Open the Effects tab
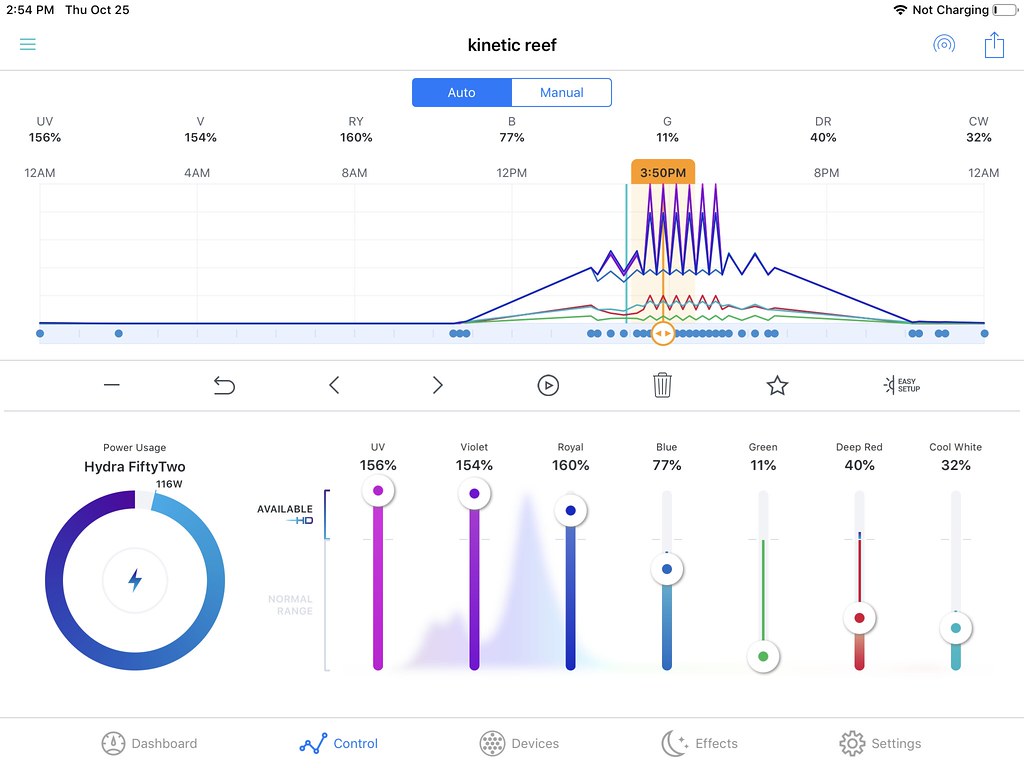 699,743
